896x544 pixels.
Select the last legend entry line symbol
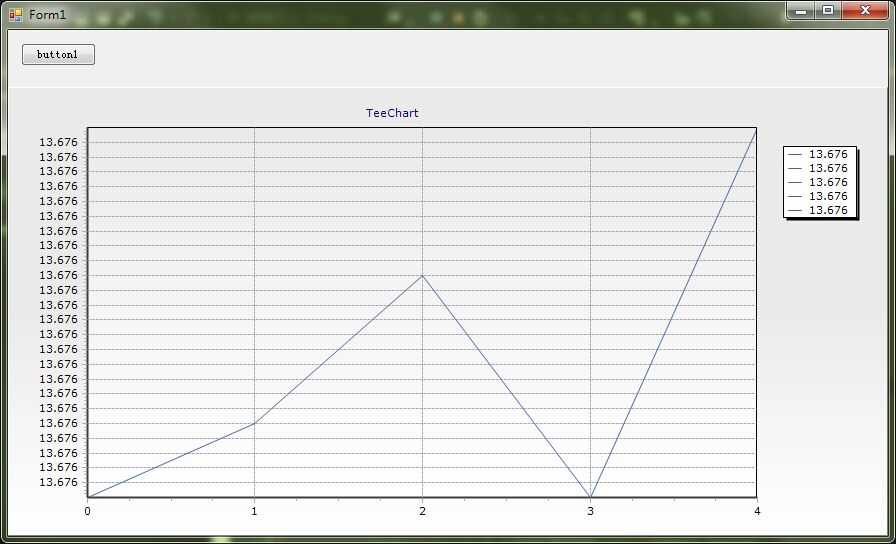[795, 211]
